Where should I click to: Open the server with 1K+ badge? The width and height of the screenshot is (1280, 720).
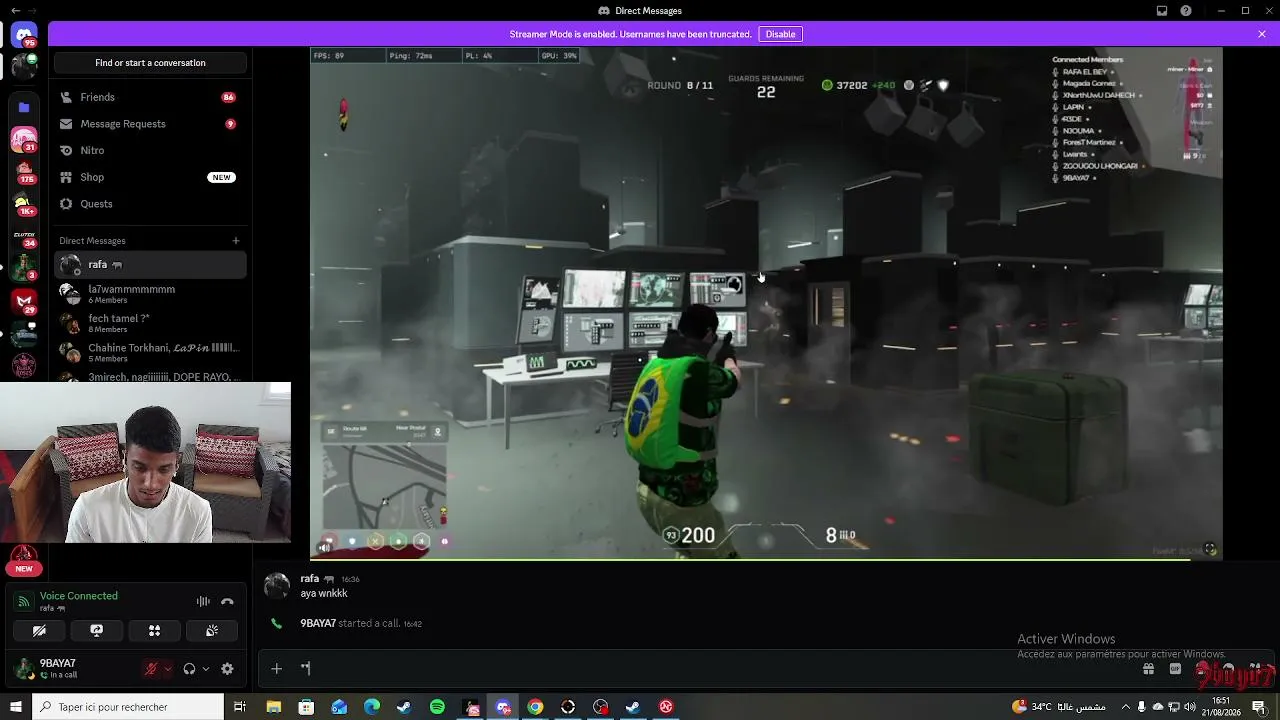coord(24,205)
